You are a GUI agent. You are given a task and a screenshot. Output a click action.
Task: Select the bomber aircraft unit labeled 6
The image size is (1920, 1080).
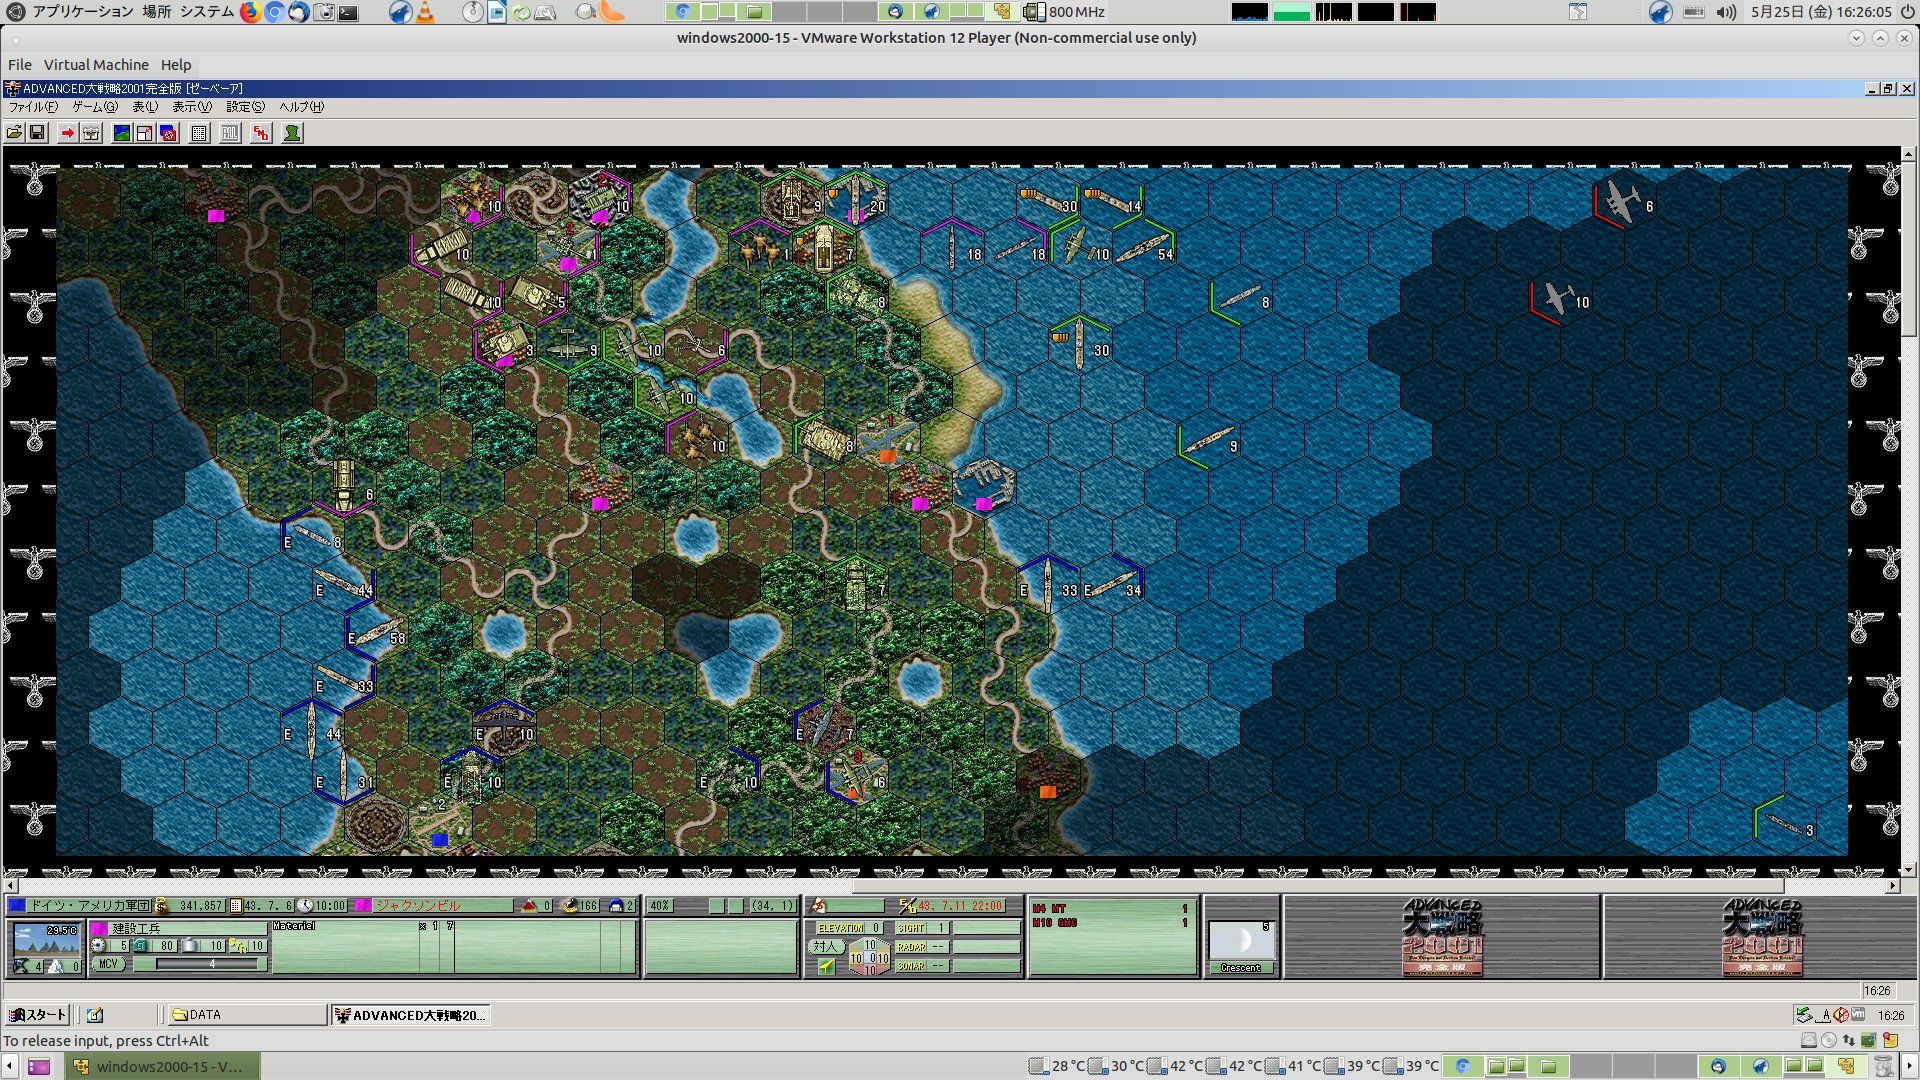tap(1622, 203)
